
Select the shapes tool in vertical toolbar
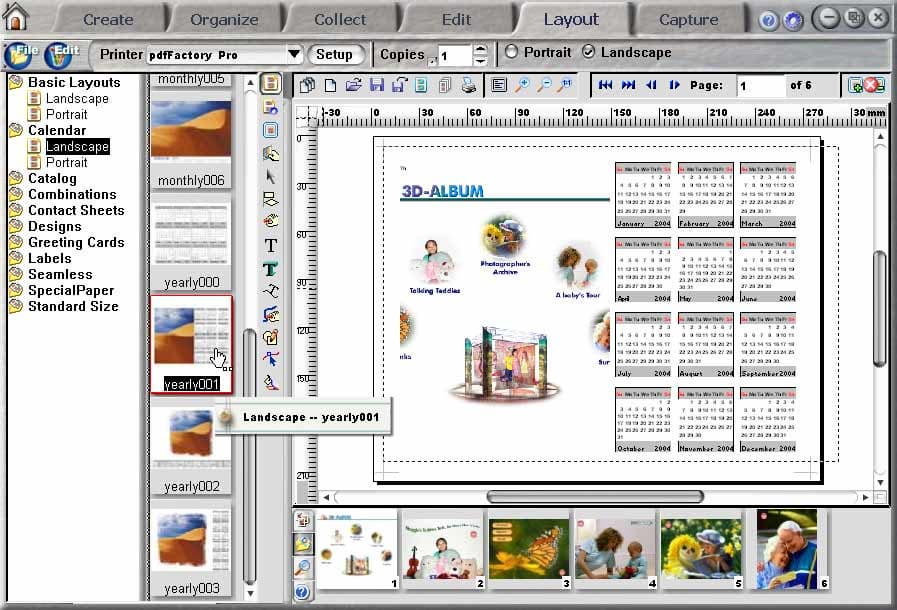click(271, 199)
